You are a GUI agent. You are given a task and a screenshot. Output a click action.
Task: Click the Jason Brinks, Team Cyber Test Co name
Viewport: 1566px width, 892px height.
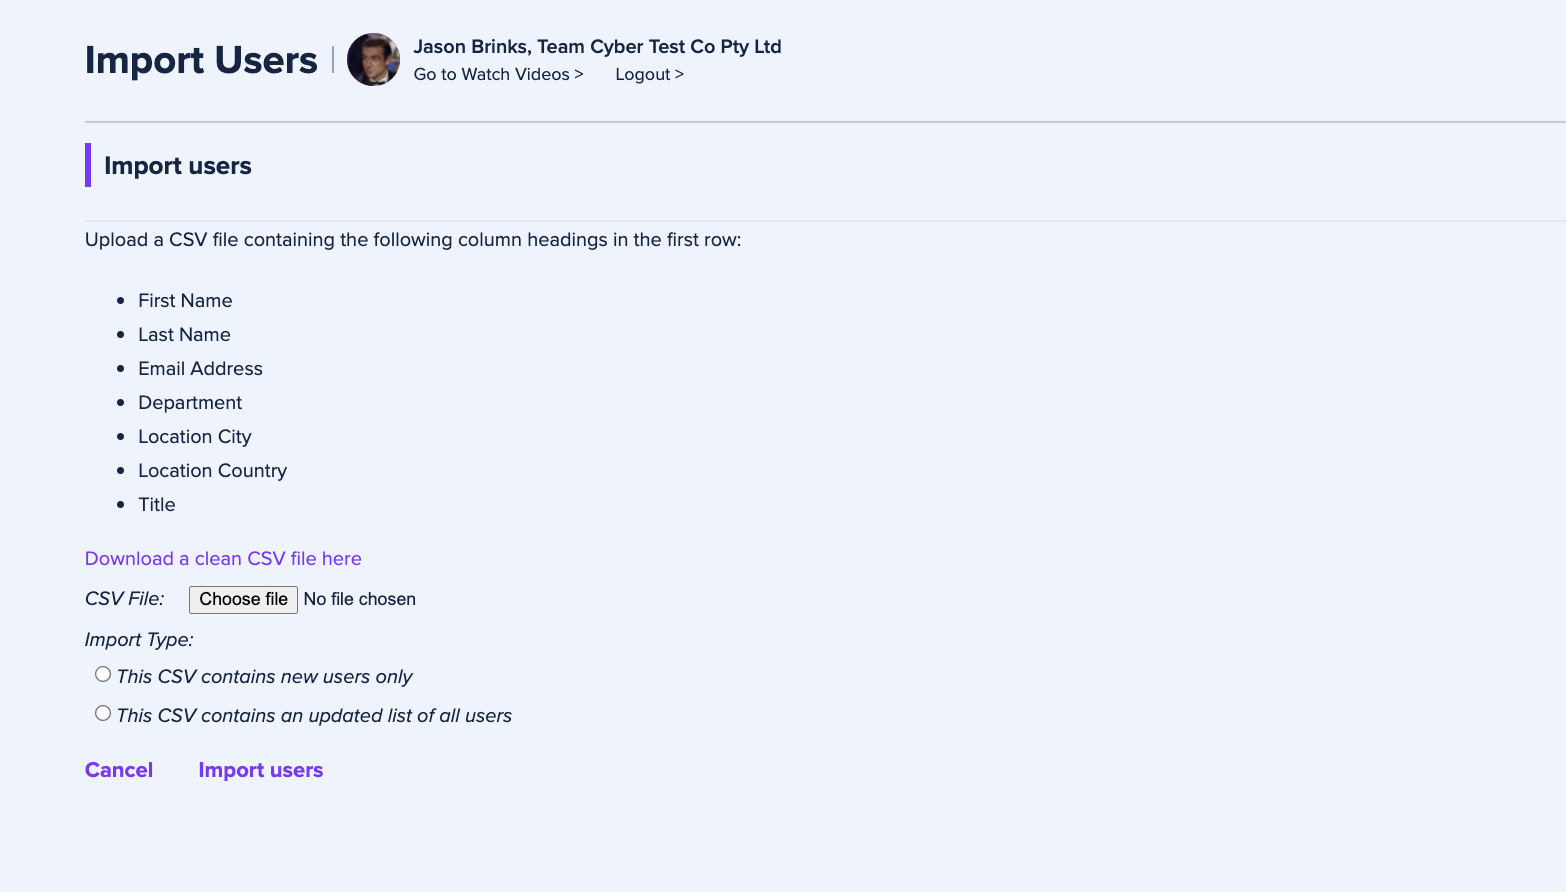(x=597, y=46)
